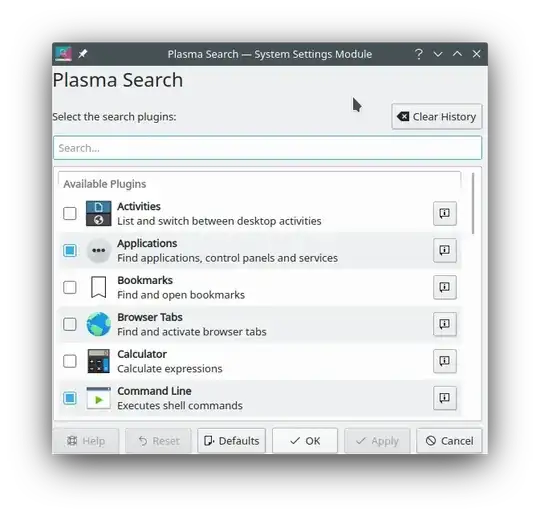Click the Activities plugin icon
The image size is (540, 516).
click(98, 214)
